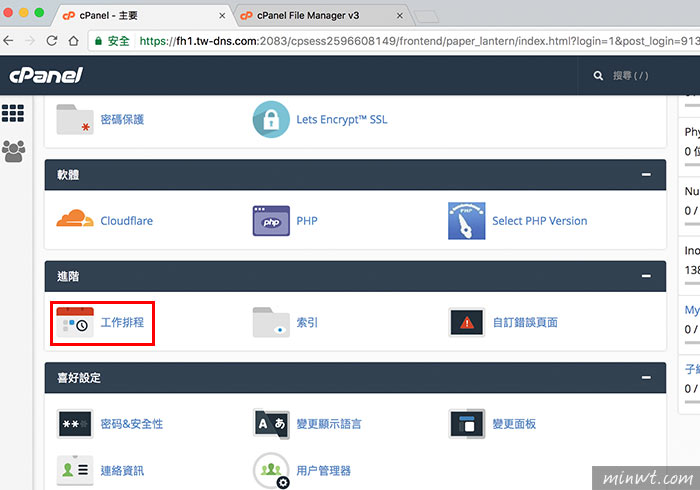This screenshot has width=700, height=490.
Task: Click the 工作排程 link text
Action: (122, 322)
